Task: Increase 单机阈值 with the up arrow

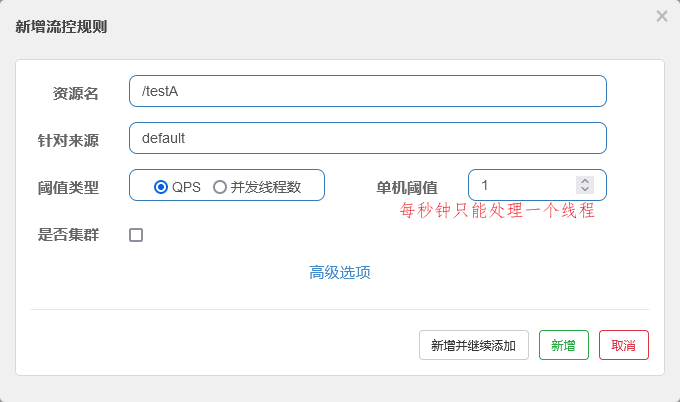Action: (x=585, y=181)
